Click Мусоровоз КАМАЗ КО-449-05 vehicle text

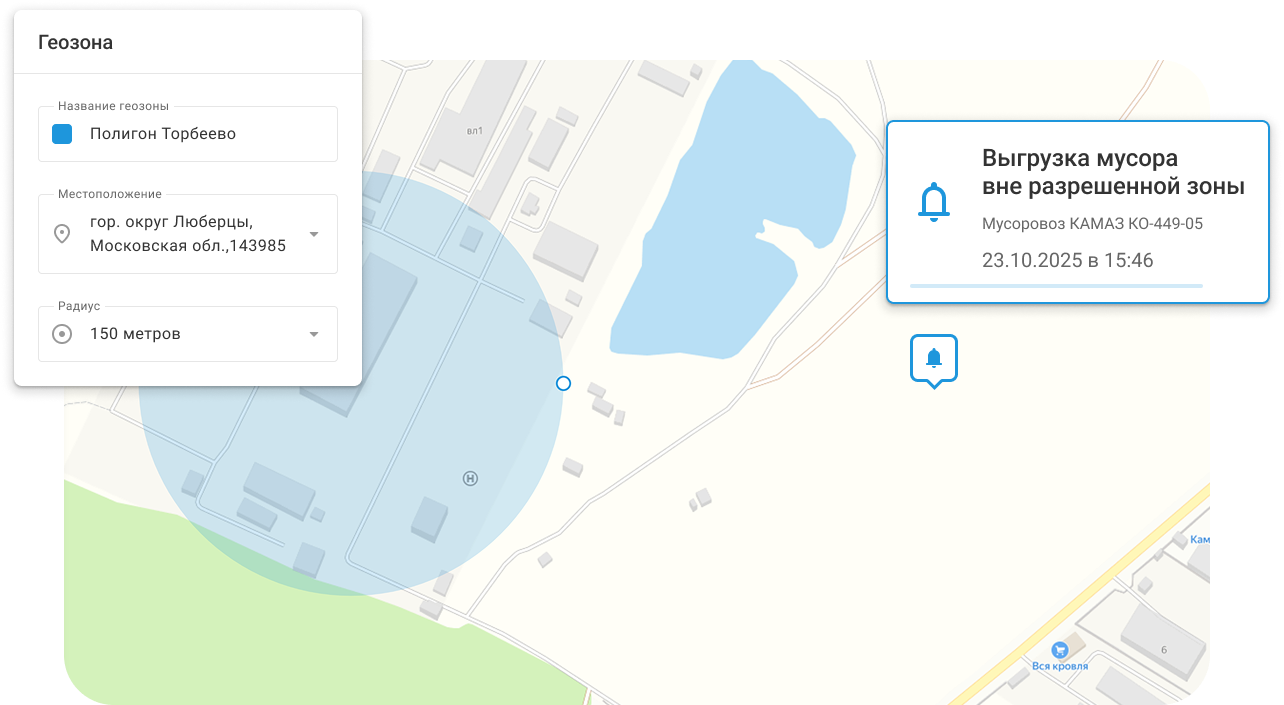click(x=1092, y=224)
